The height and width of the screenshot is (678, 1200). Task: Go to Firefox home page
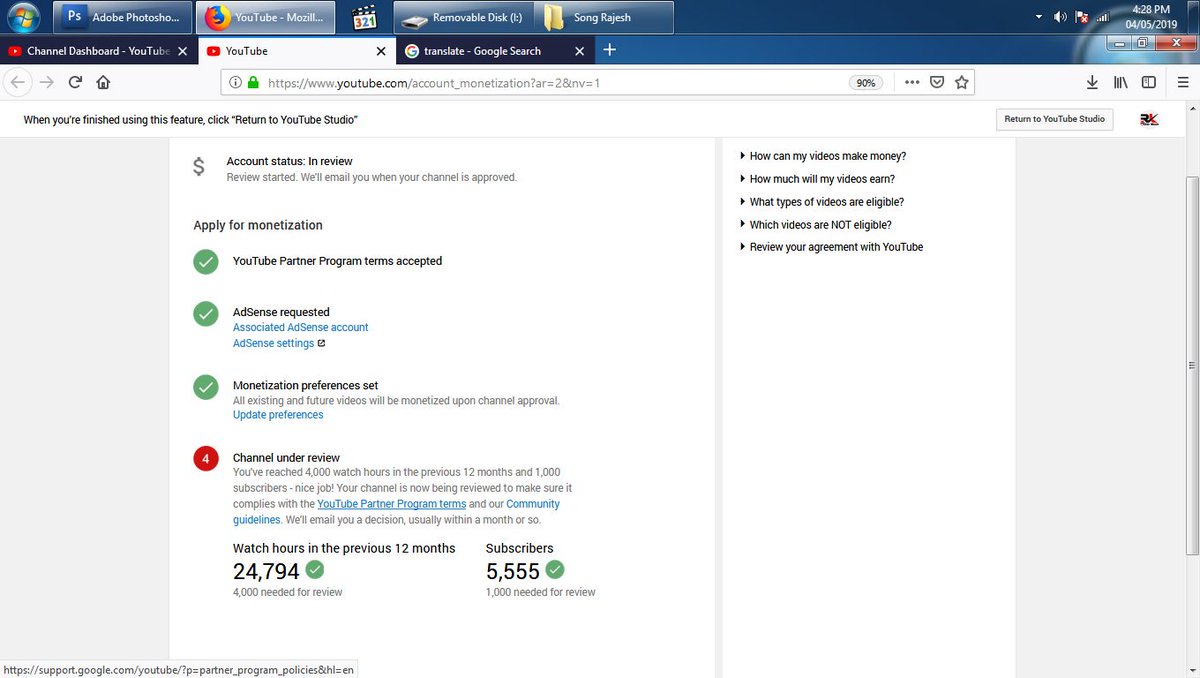tap(103, 83)
